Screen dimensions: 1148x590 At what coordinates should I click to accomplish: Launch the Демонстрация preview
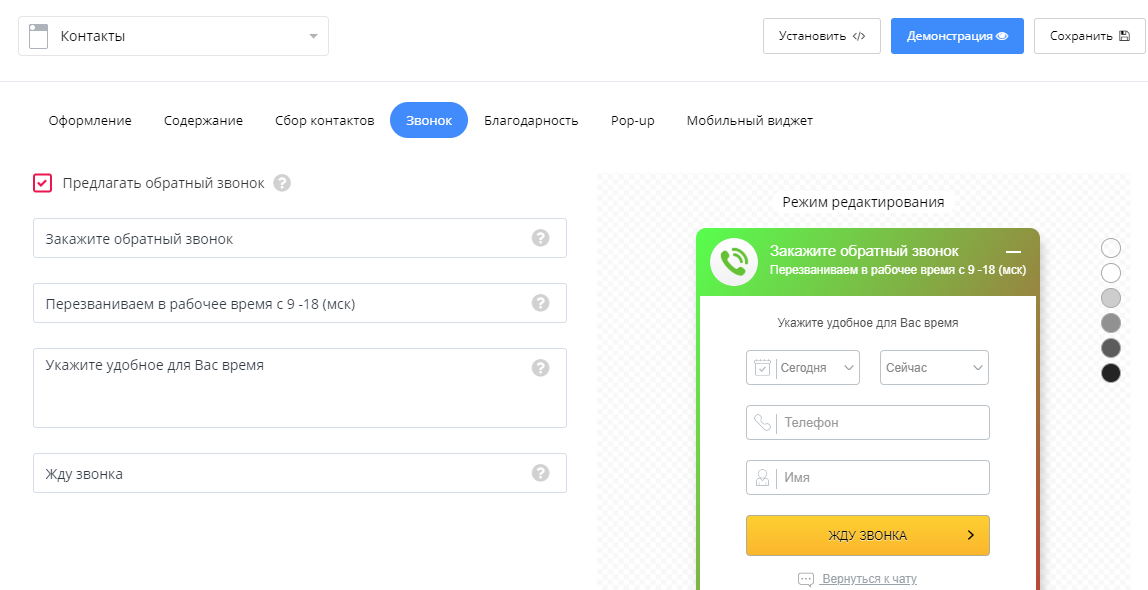coord(957,36)
